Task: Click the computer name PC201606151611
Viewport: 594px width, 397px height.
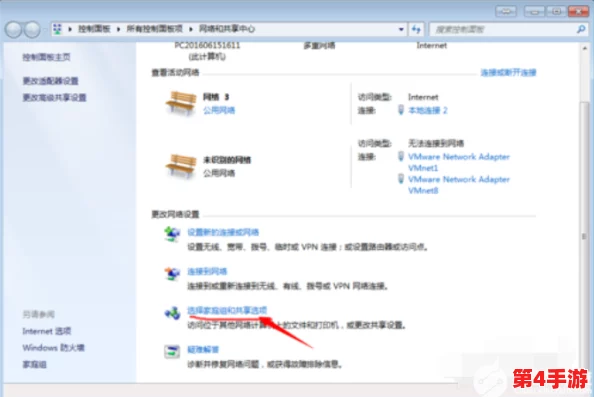Action: click(207, 45)
